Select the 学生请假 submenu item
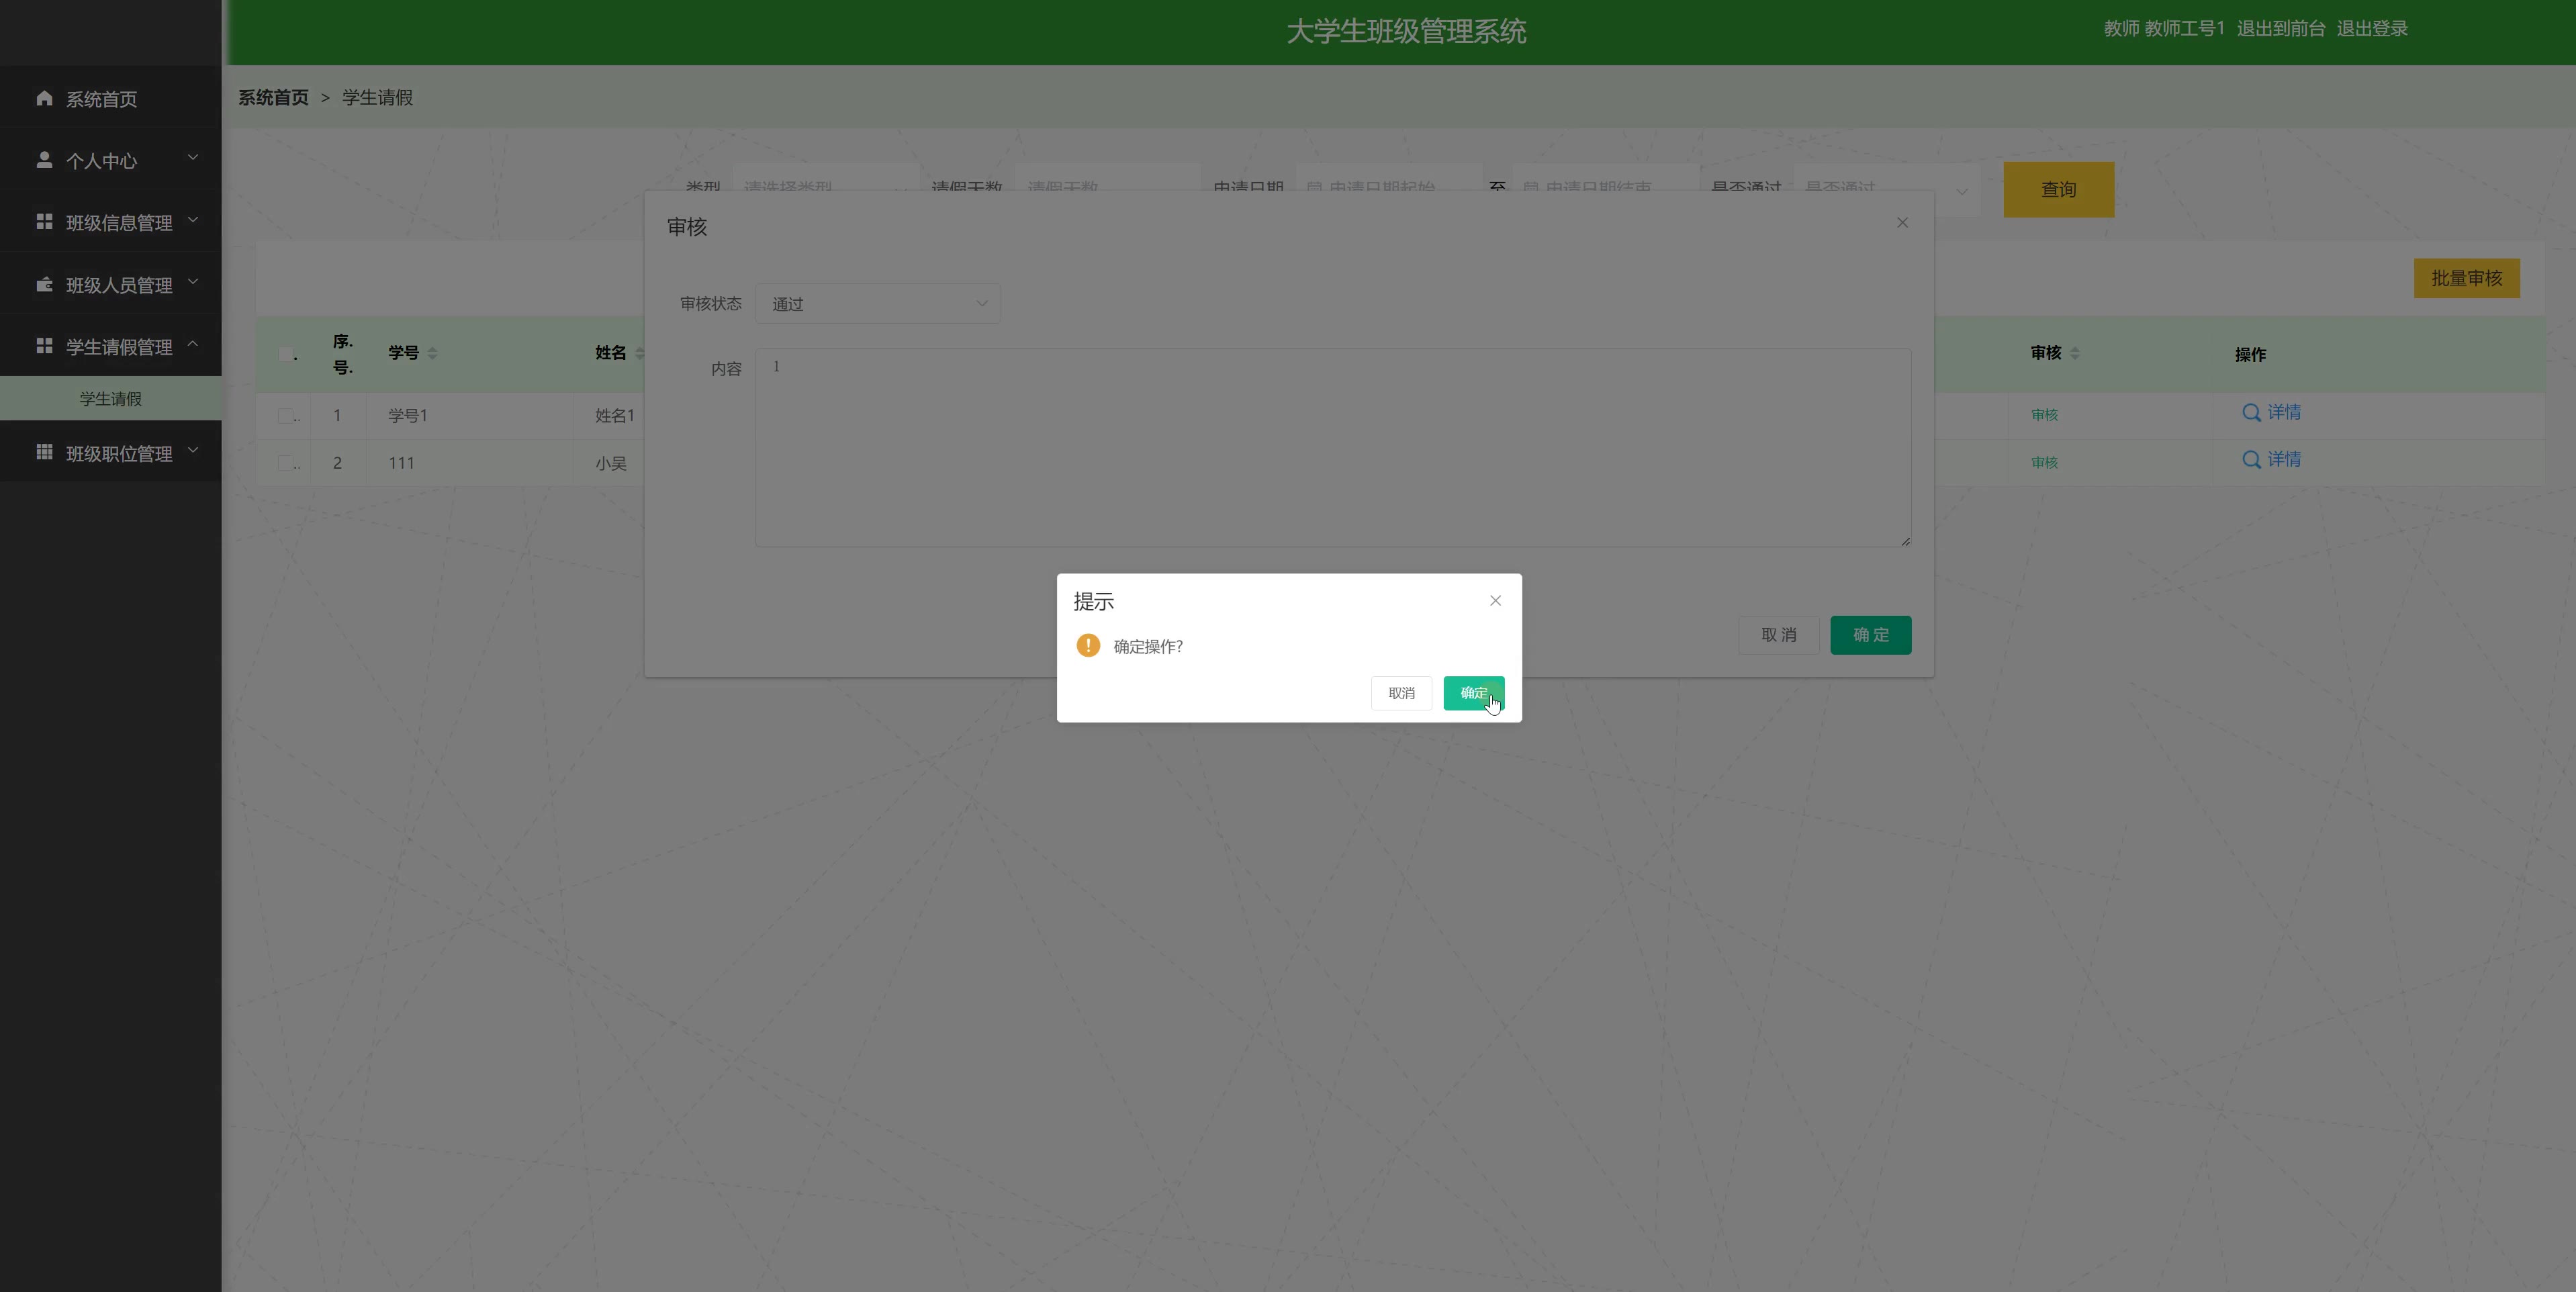The height and width of the screenshot is (1292, 2576). click(111, 399)
